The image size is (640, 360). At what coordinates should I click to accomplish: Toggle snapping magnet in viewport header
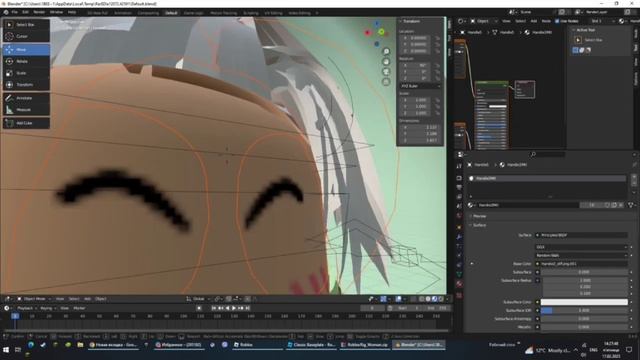click(229, 299)
